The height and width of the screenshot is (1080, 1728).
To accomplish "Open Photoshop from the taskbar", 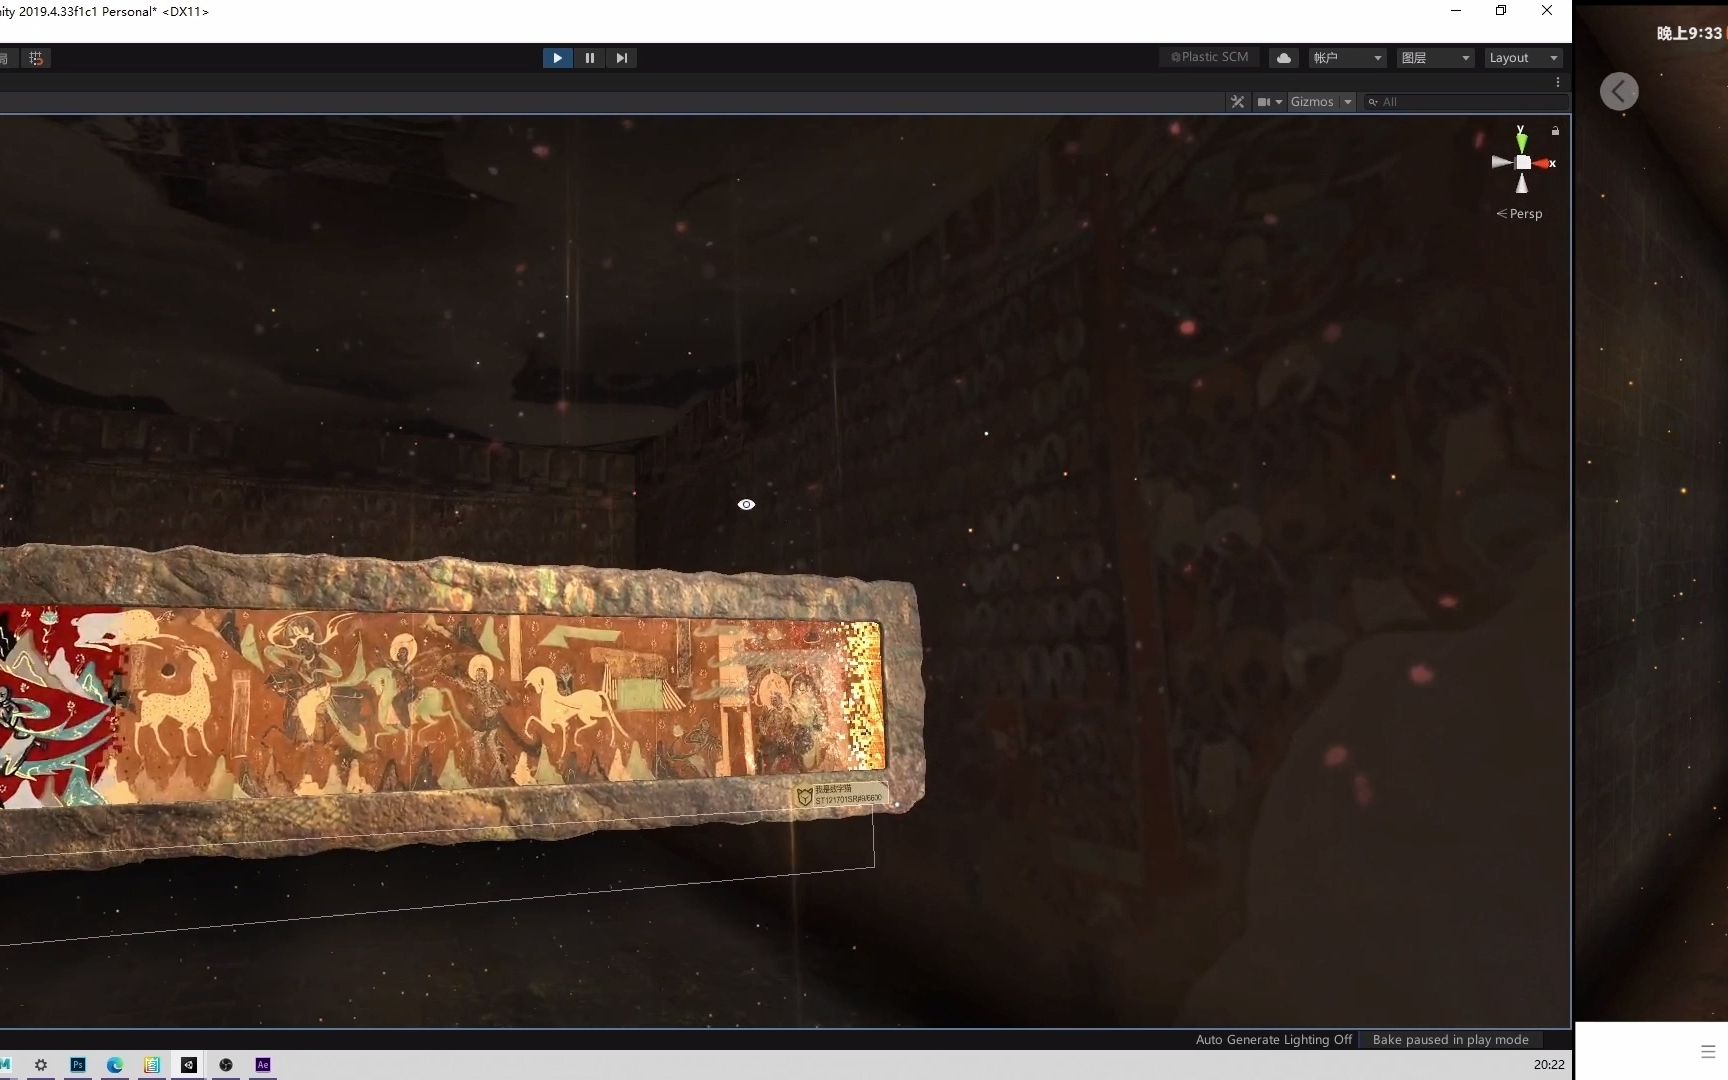I will tap(78, 1065).
